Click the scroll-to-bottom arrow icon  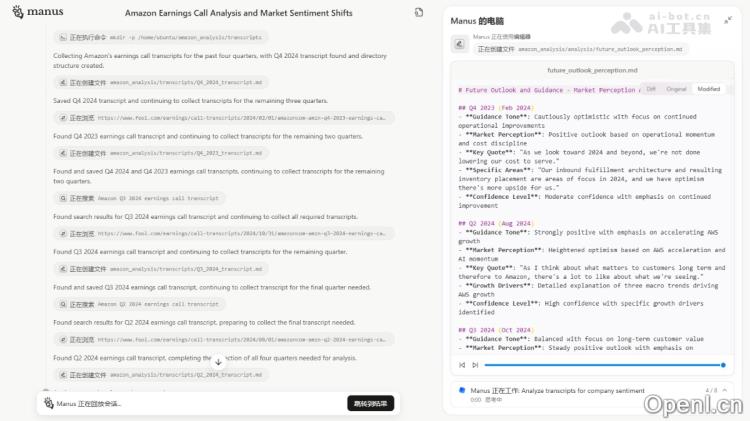(218, 361)
